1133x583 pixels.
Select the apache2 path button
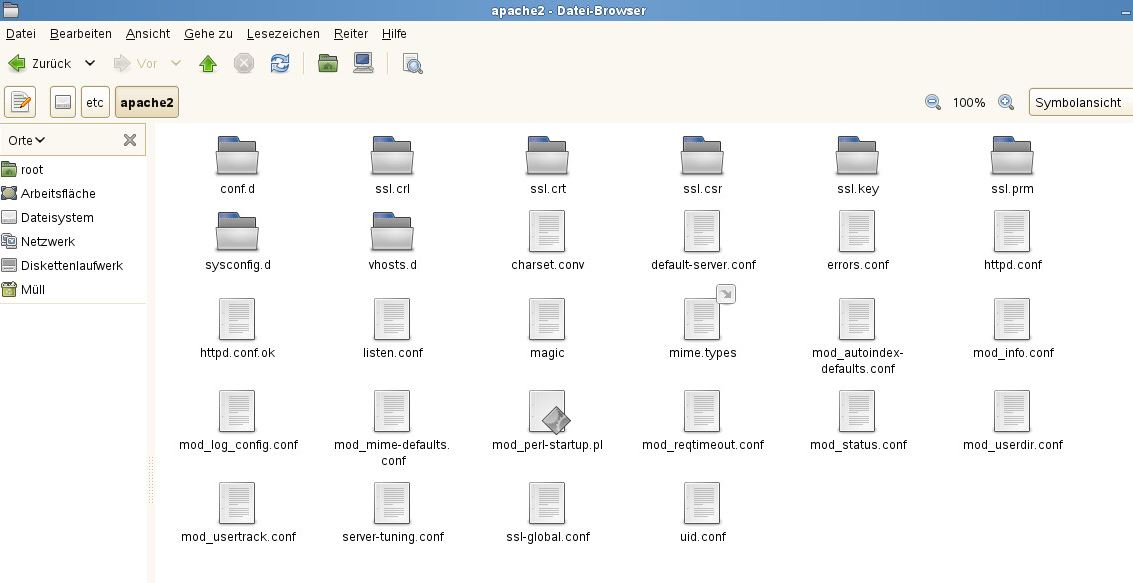point(147,102)
